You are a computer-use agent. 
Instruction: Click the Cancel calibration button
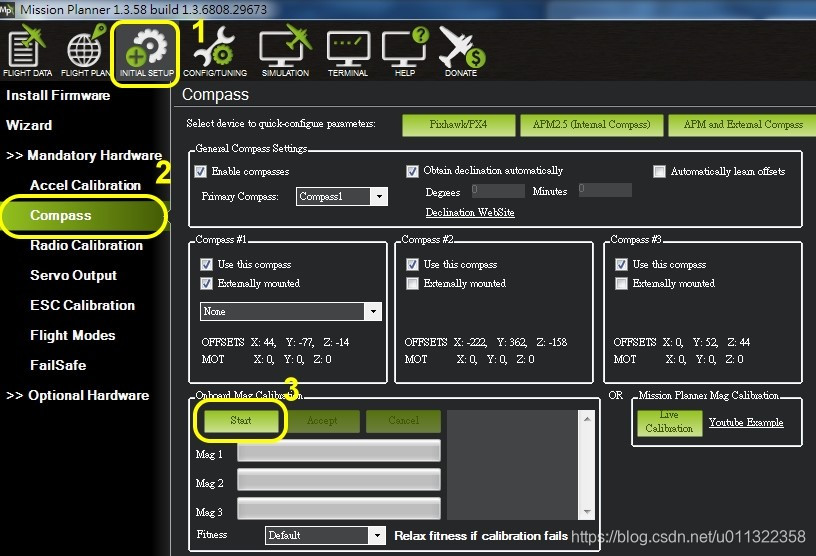(x=403, y=421)
